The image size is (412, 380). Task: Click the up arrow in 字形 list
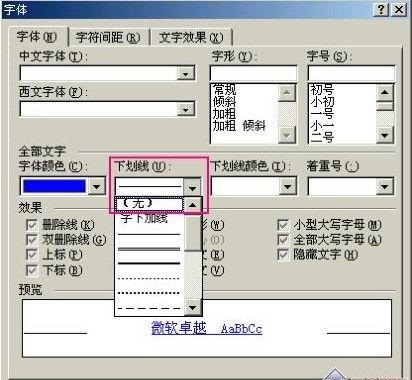[x=287, y=93]
